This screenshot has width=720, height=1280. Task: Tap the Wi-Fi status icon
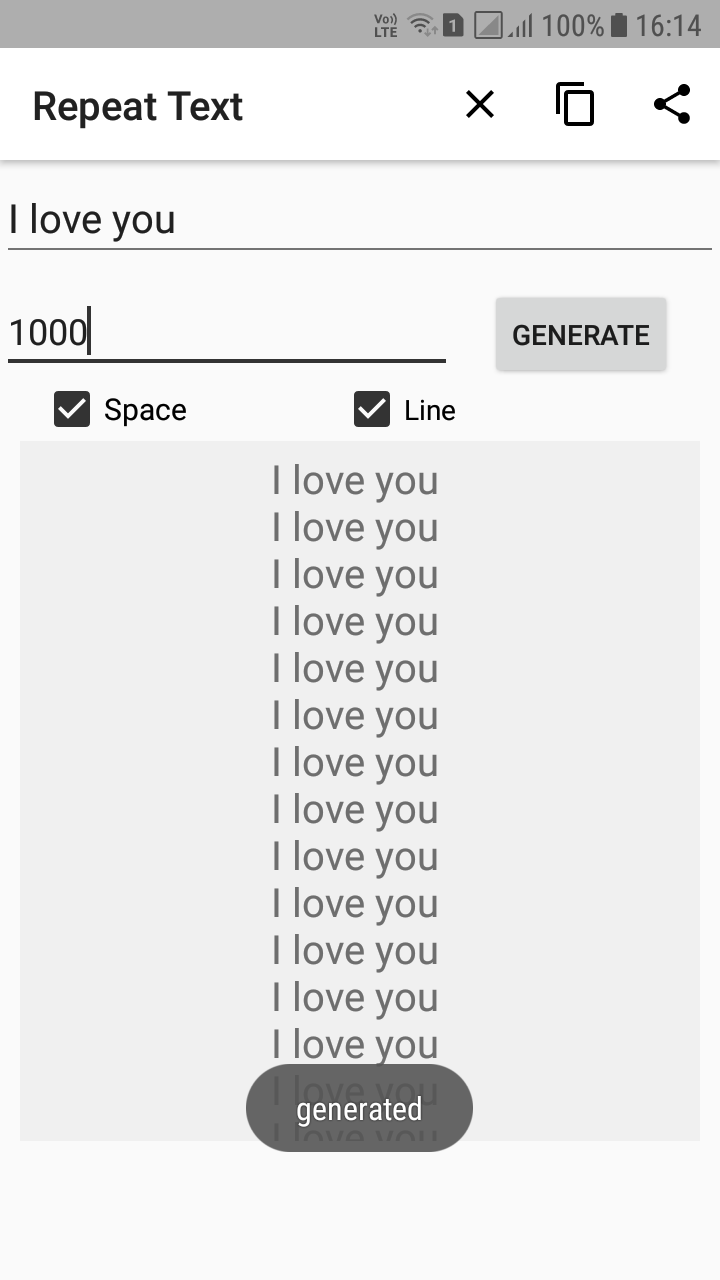pos(423,25)
